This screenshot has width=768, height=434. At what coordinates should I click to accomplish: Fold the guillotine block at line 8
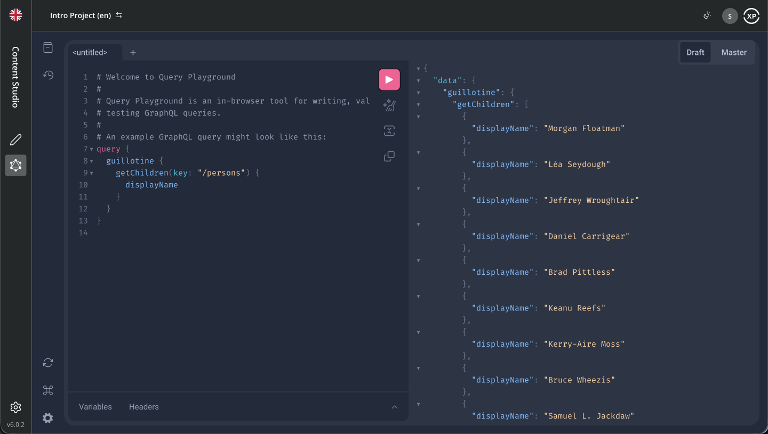pos(92,161)
